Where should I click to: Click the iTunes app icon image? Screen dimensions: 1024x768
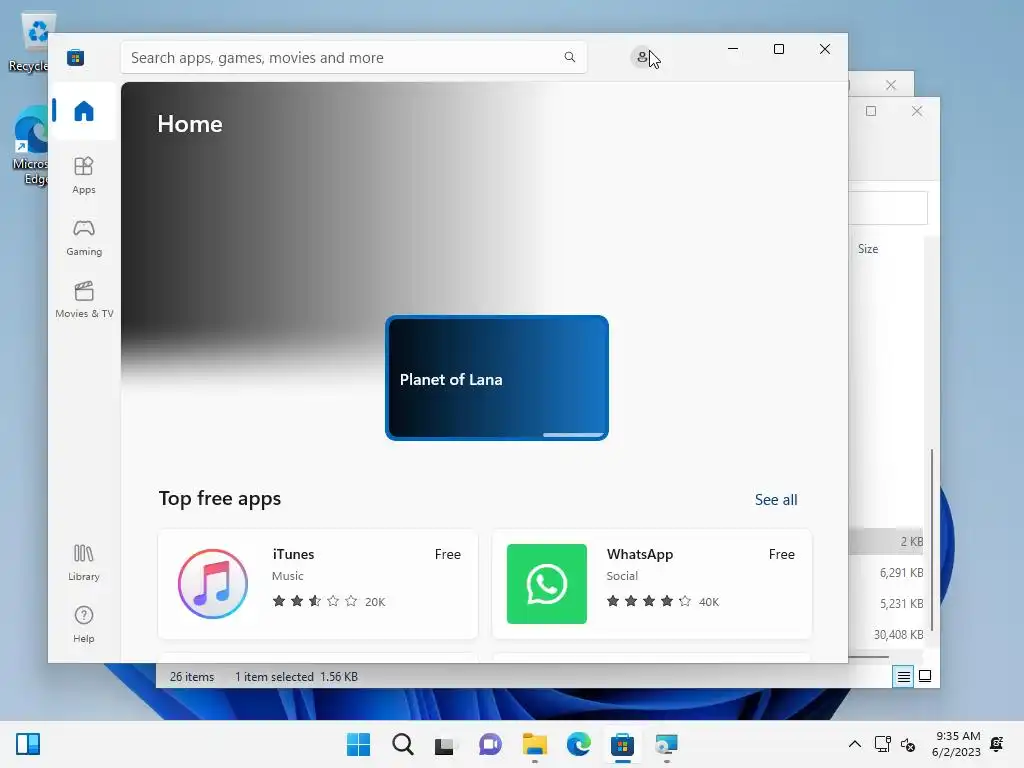point(213,584)
